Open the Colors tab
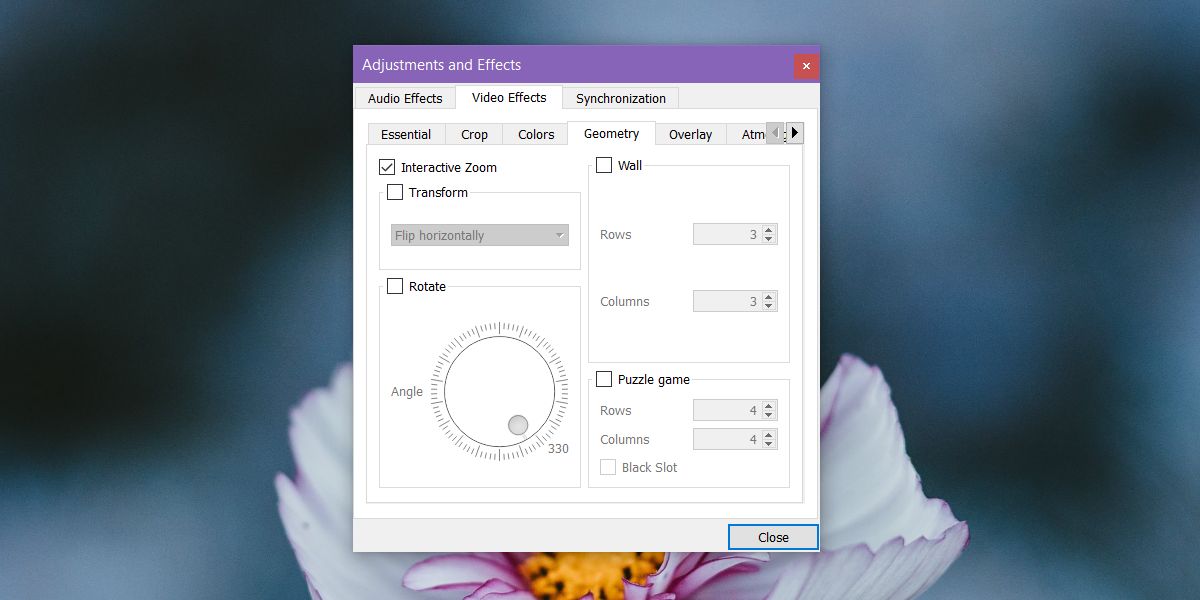1200x600 pixels. (x=536, y=134)
